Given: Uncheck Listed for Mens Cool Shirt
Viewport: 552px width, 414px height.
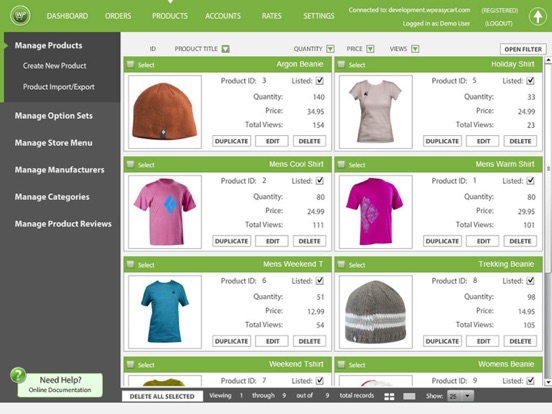Looking at the screenshot, I should 320,181.
